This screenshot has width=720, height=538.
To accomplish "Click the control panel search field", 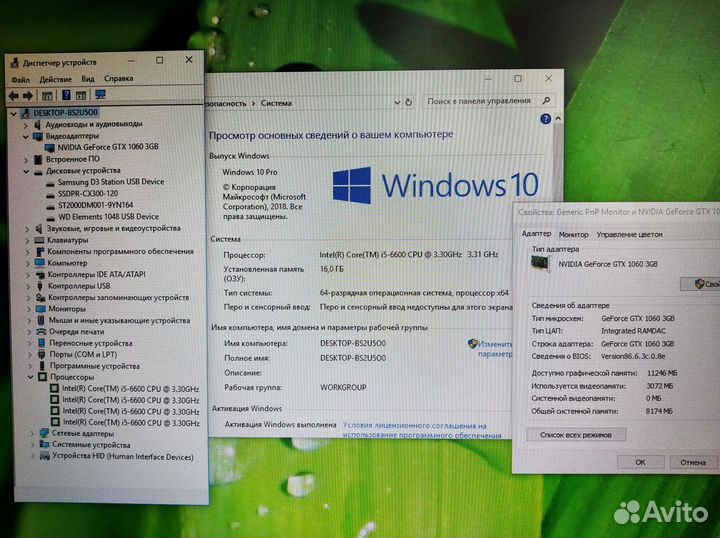I will point(478,101).
